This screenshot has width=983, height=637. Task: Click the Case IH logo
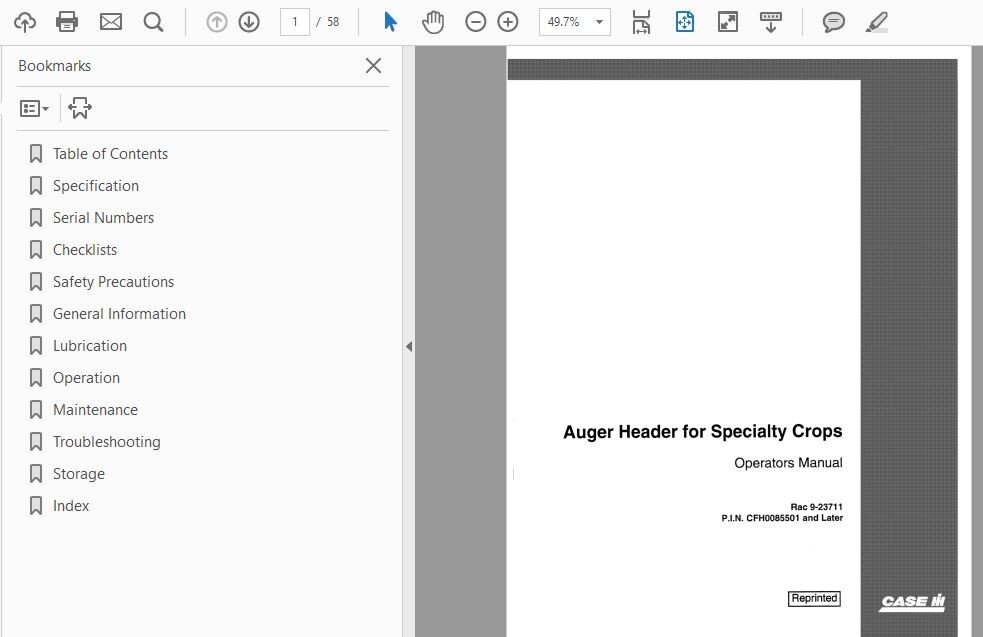912,602
